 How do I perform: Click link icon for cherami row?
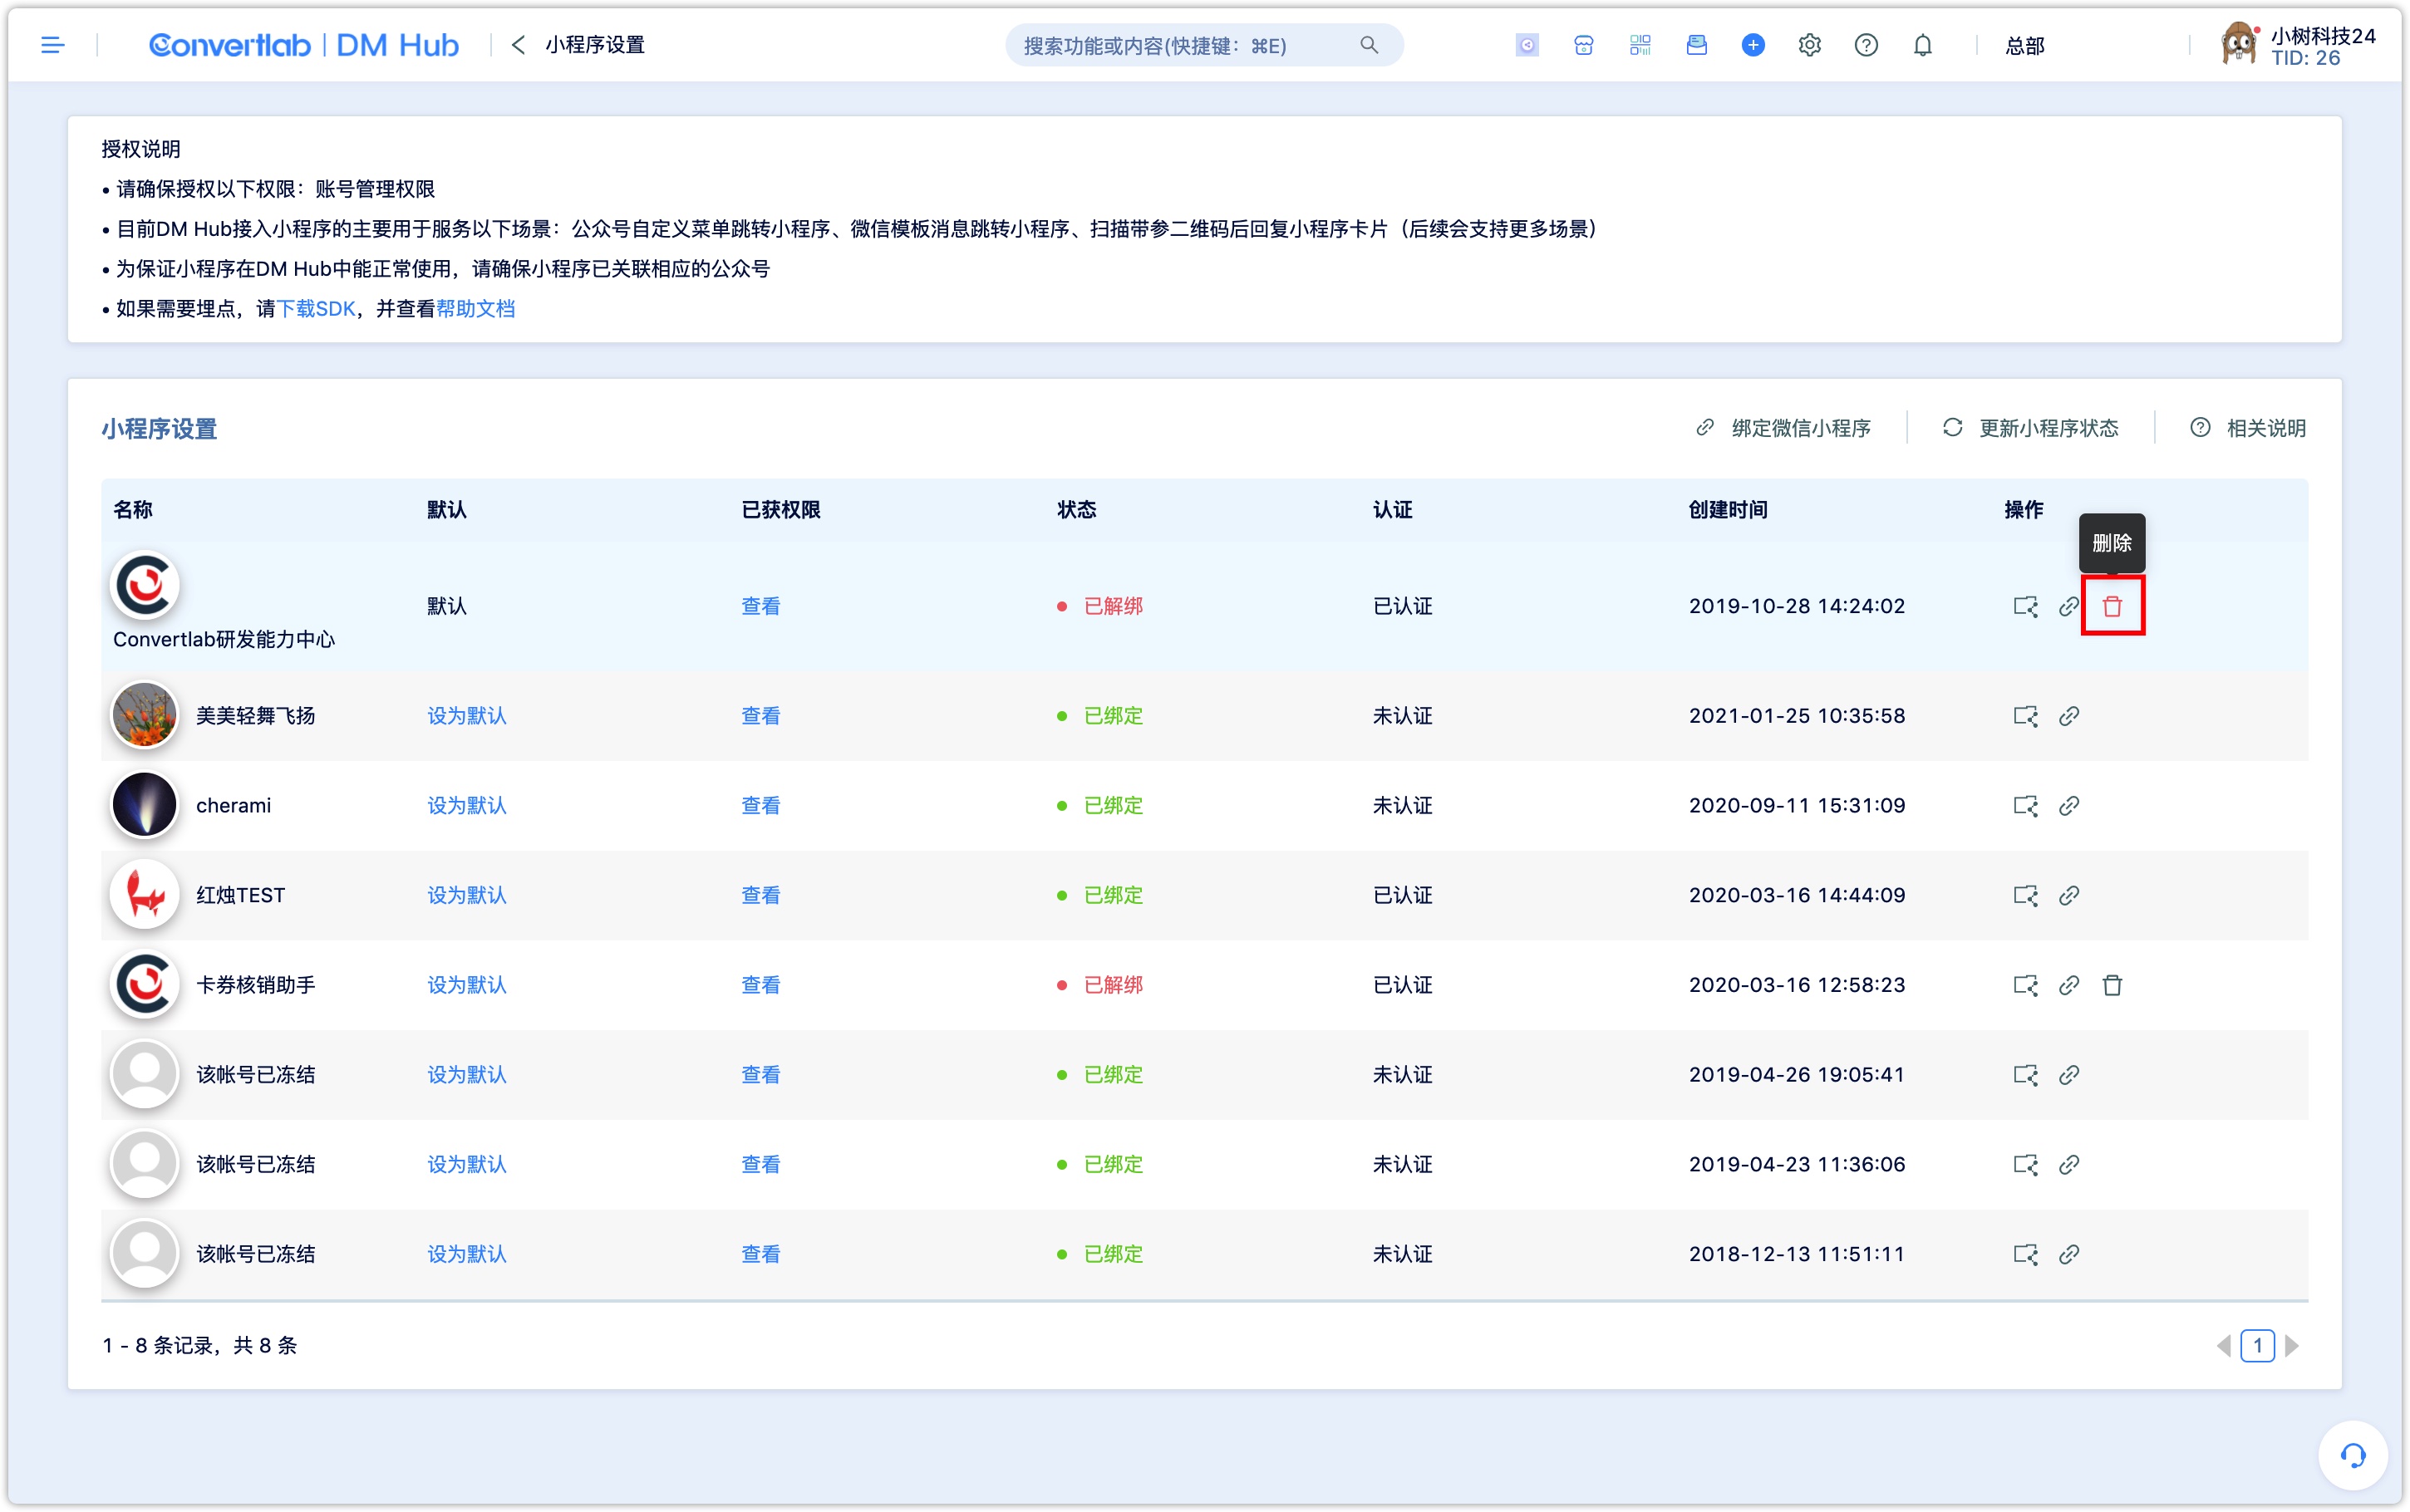[x=2069, y=806]
